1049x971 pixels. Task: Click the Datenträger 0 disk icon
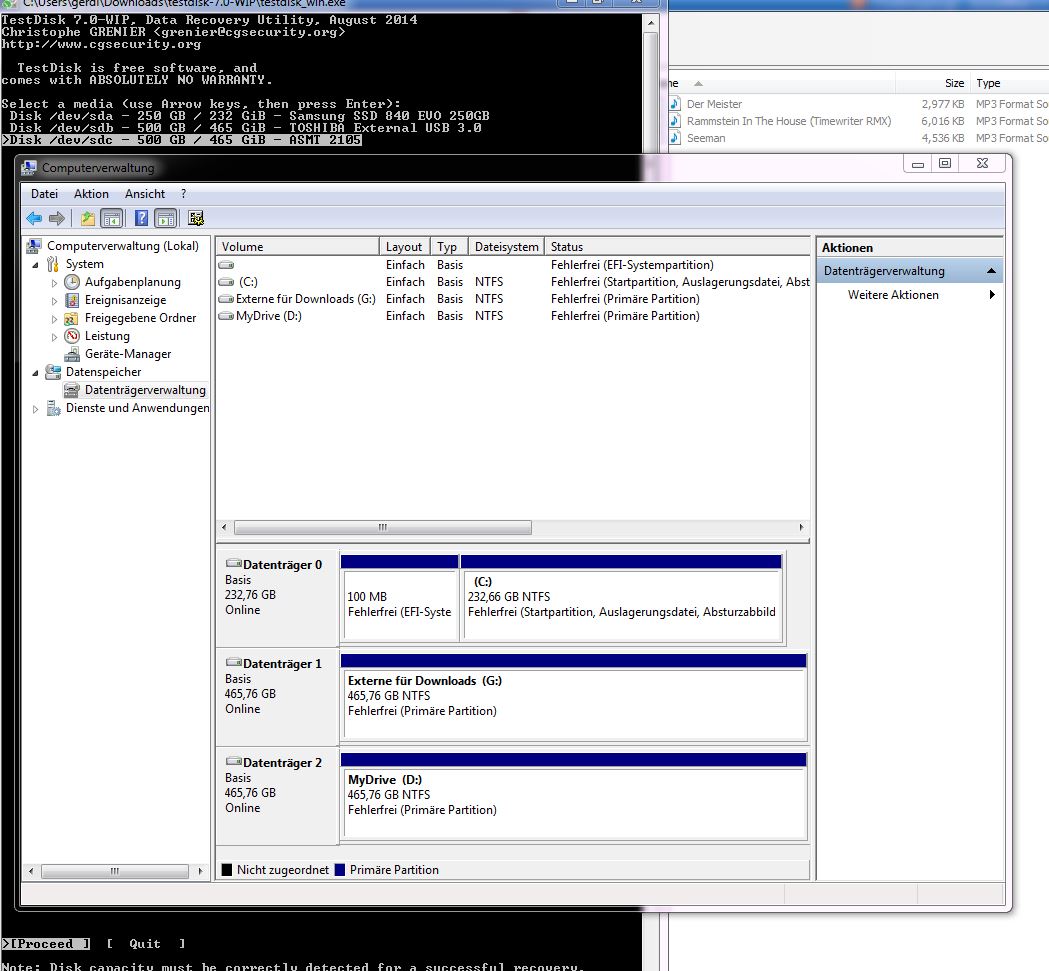point(233,563)
